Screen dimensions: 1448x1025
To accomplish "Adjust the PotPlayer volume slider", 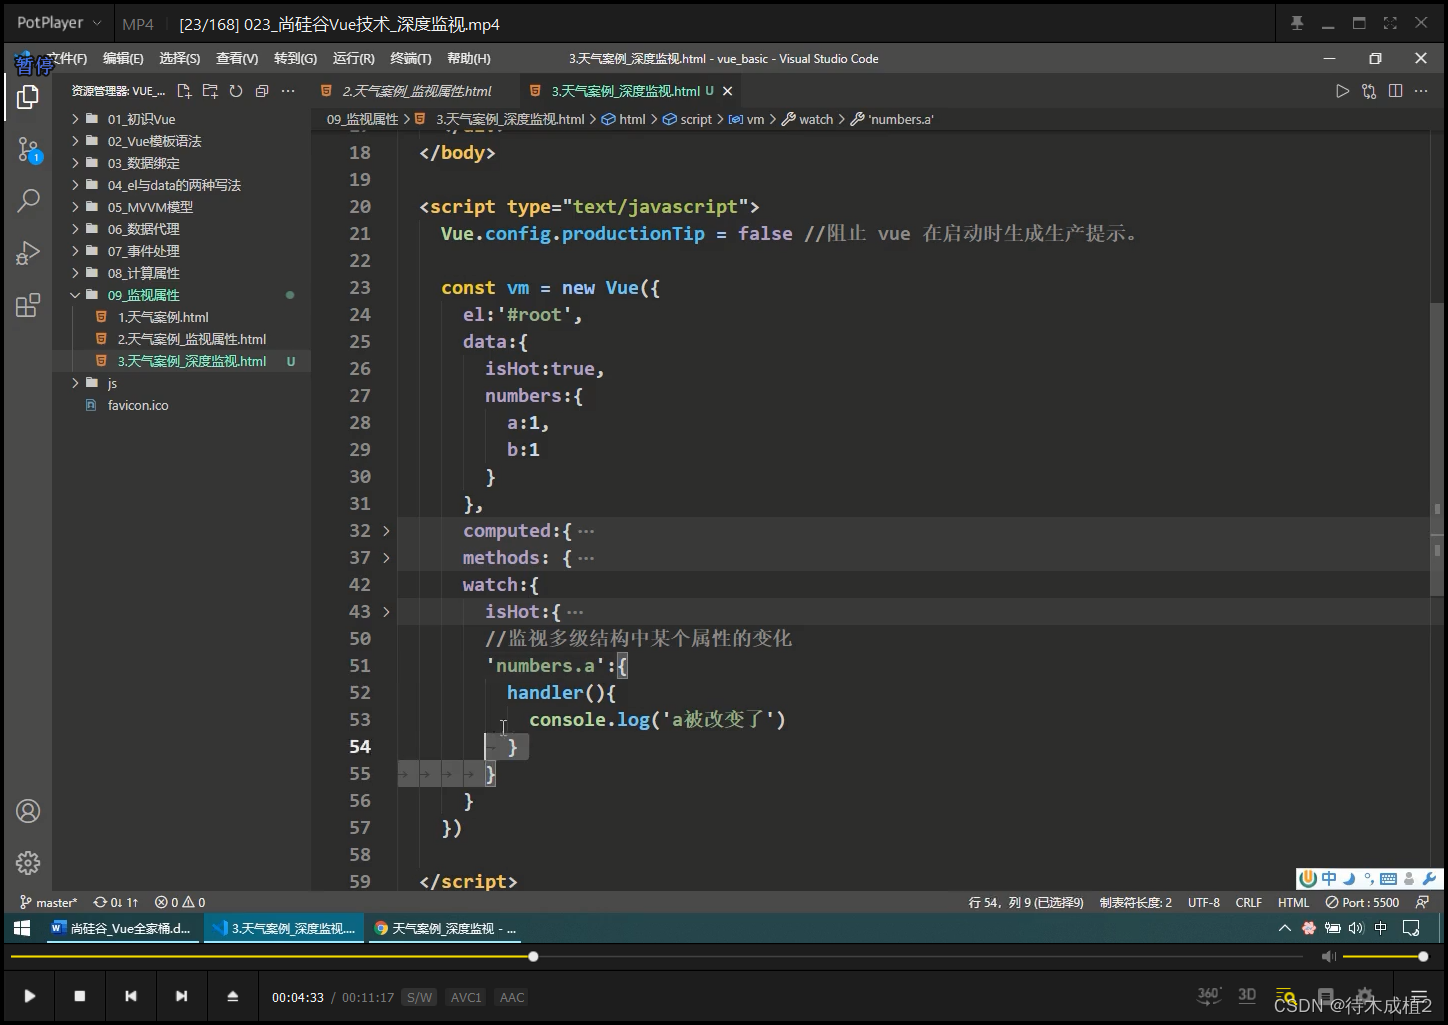I will click(x=1385, y=957).
